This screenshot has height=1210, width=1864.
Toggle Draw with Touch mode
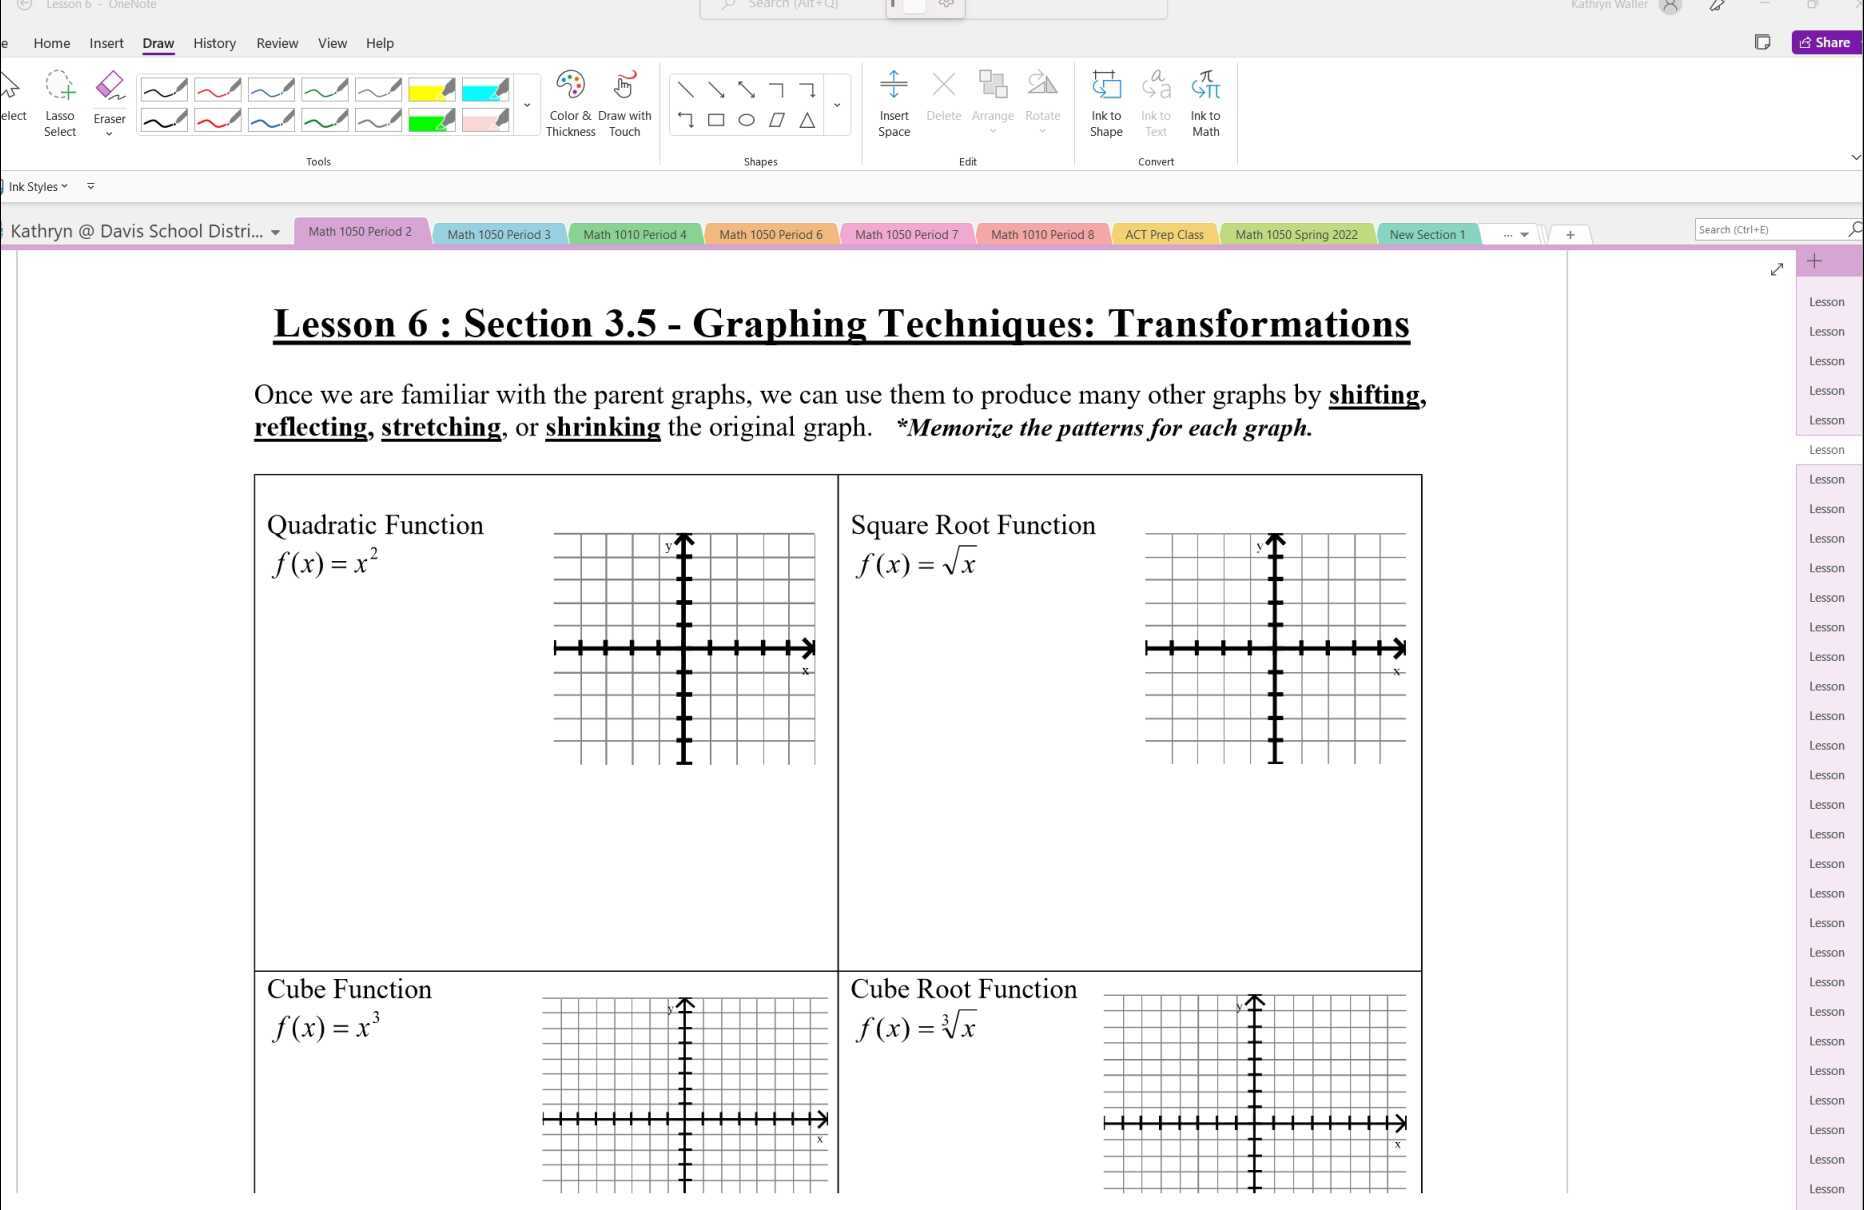tap(624, 103)
